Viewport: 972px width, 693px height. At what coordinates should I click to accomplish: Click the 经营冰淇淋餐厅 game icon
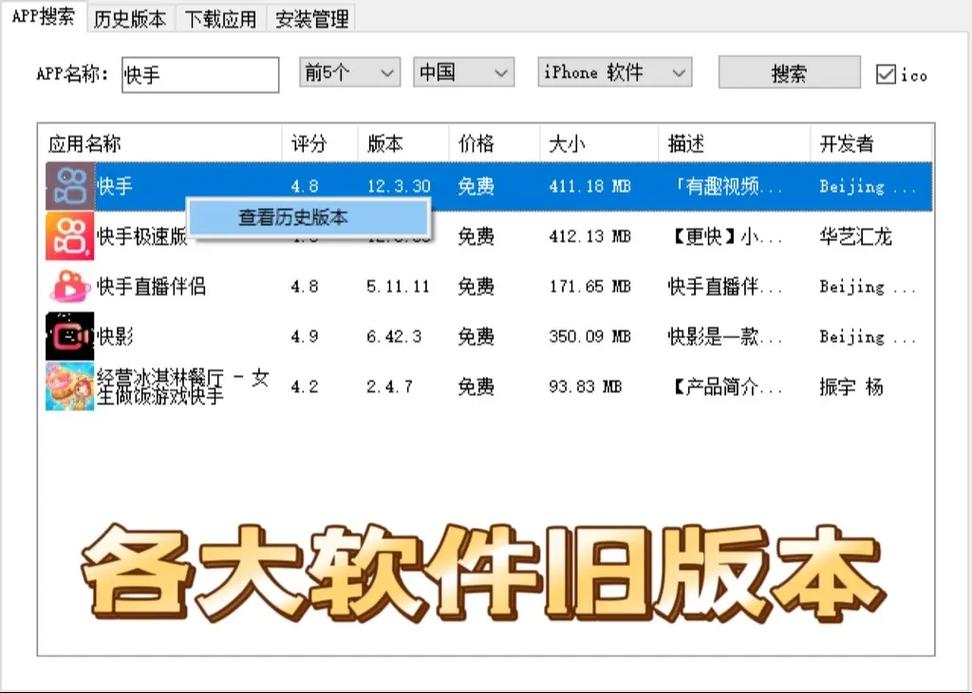coord(69,385)
